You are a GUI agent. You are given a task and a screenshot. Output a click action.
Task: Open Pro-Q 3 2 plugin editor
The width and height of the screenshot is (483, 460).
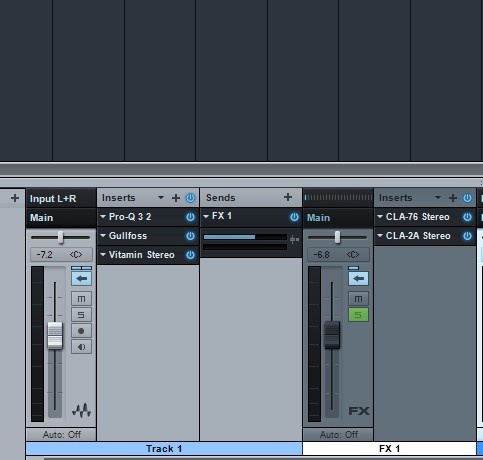pyautogui.click(x=130, y=217)
